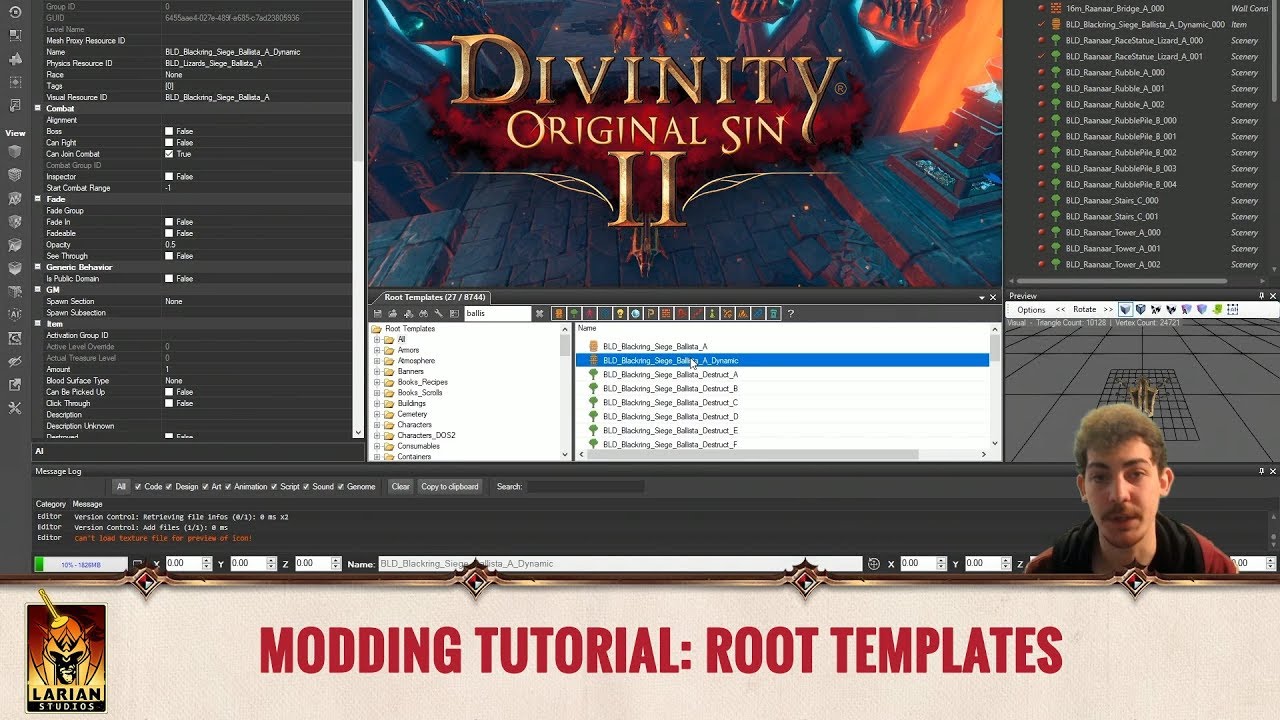Click the All button in Message Log

121,487
